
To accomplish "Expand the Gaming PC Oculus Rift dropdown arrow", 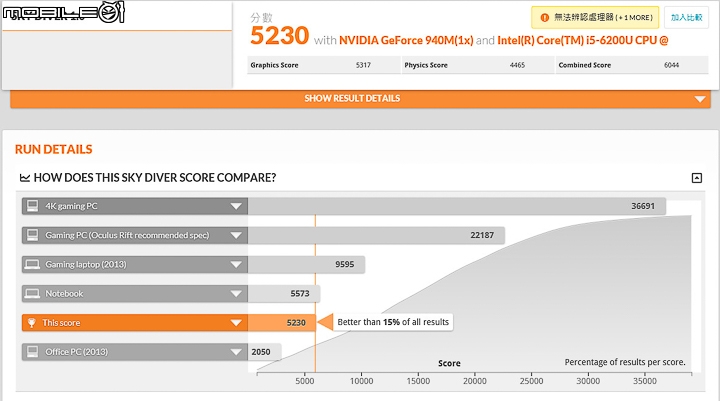I will (236, 236).
